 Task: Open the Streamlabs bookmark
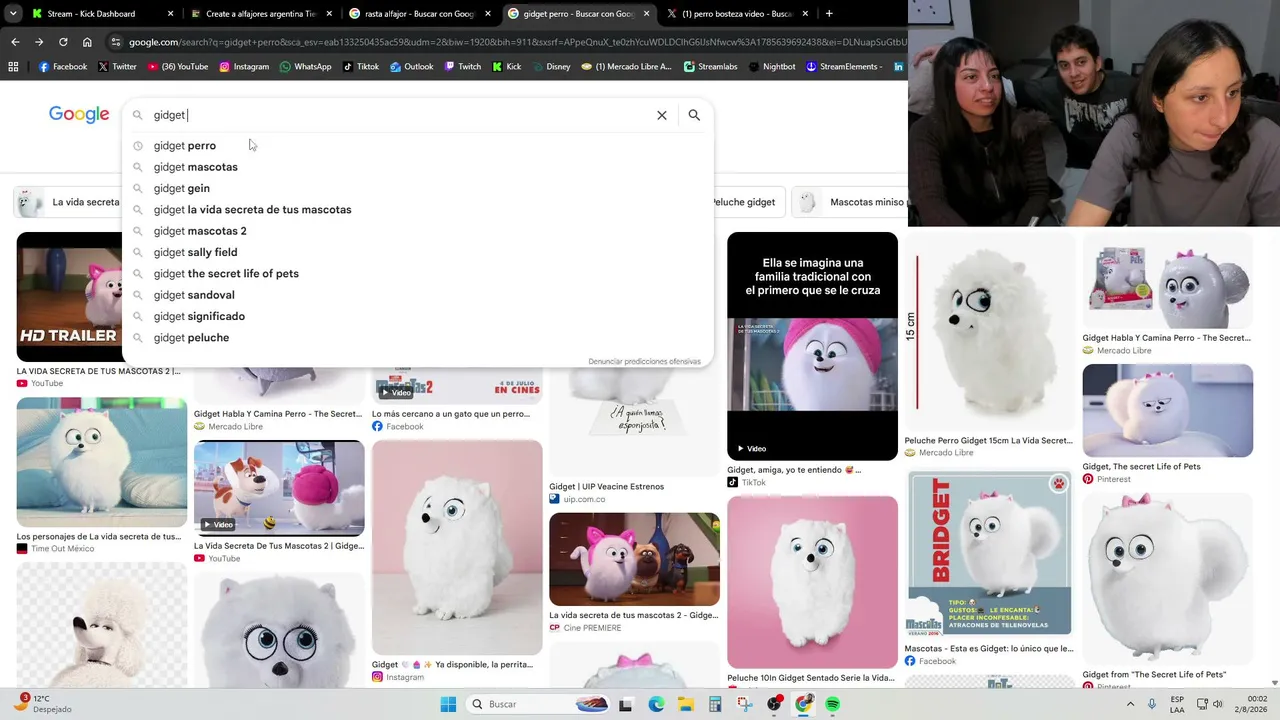711,67
